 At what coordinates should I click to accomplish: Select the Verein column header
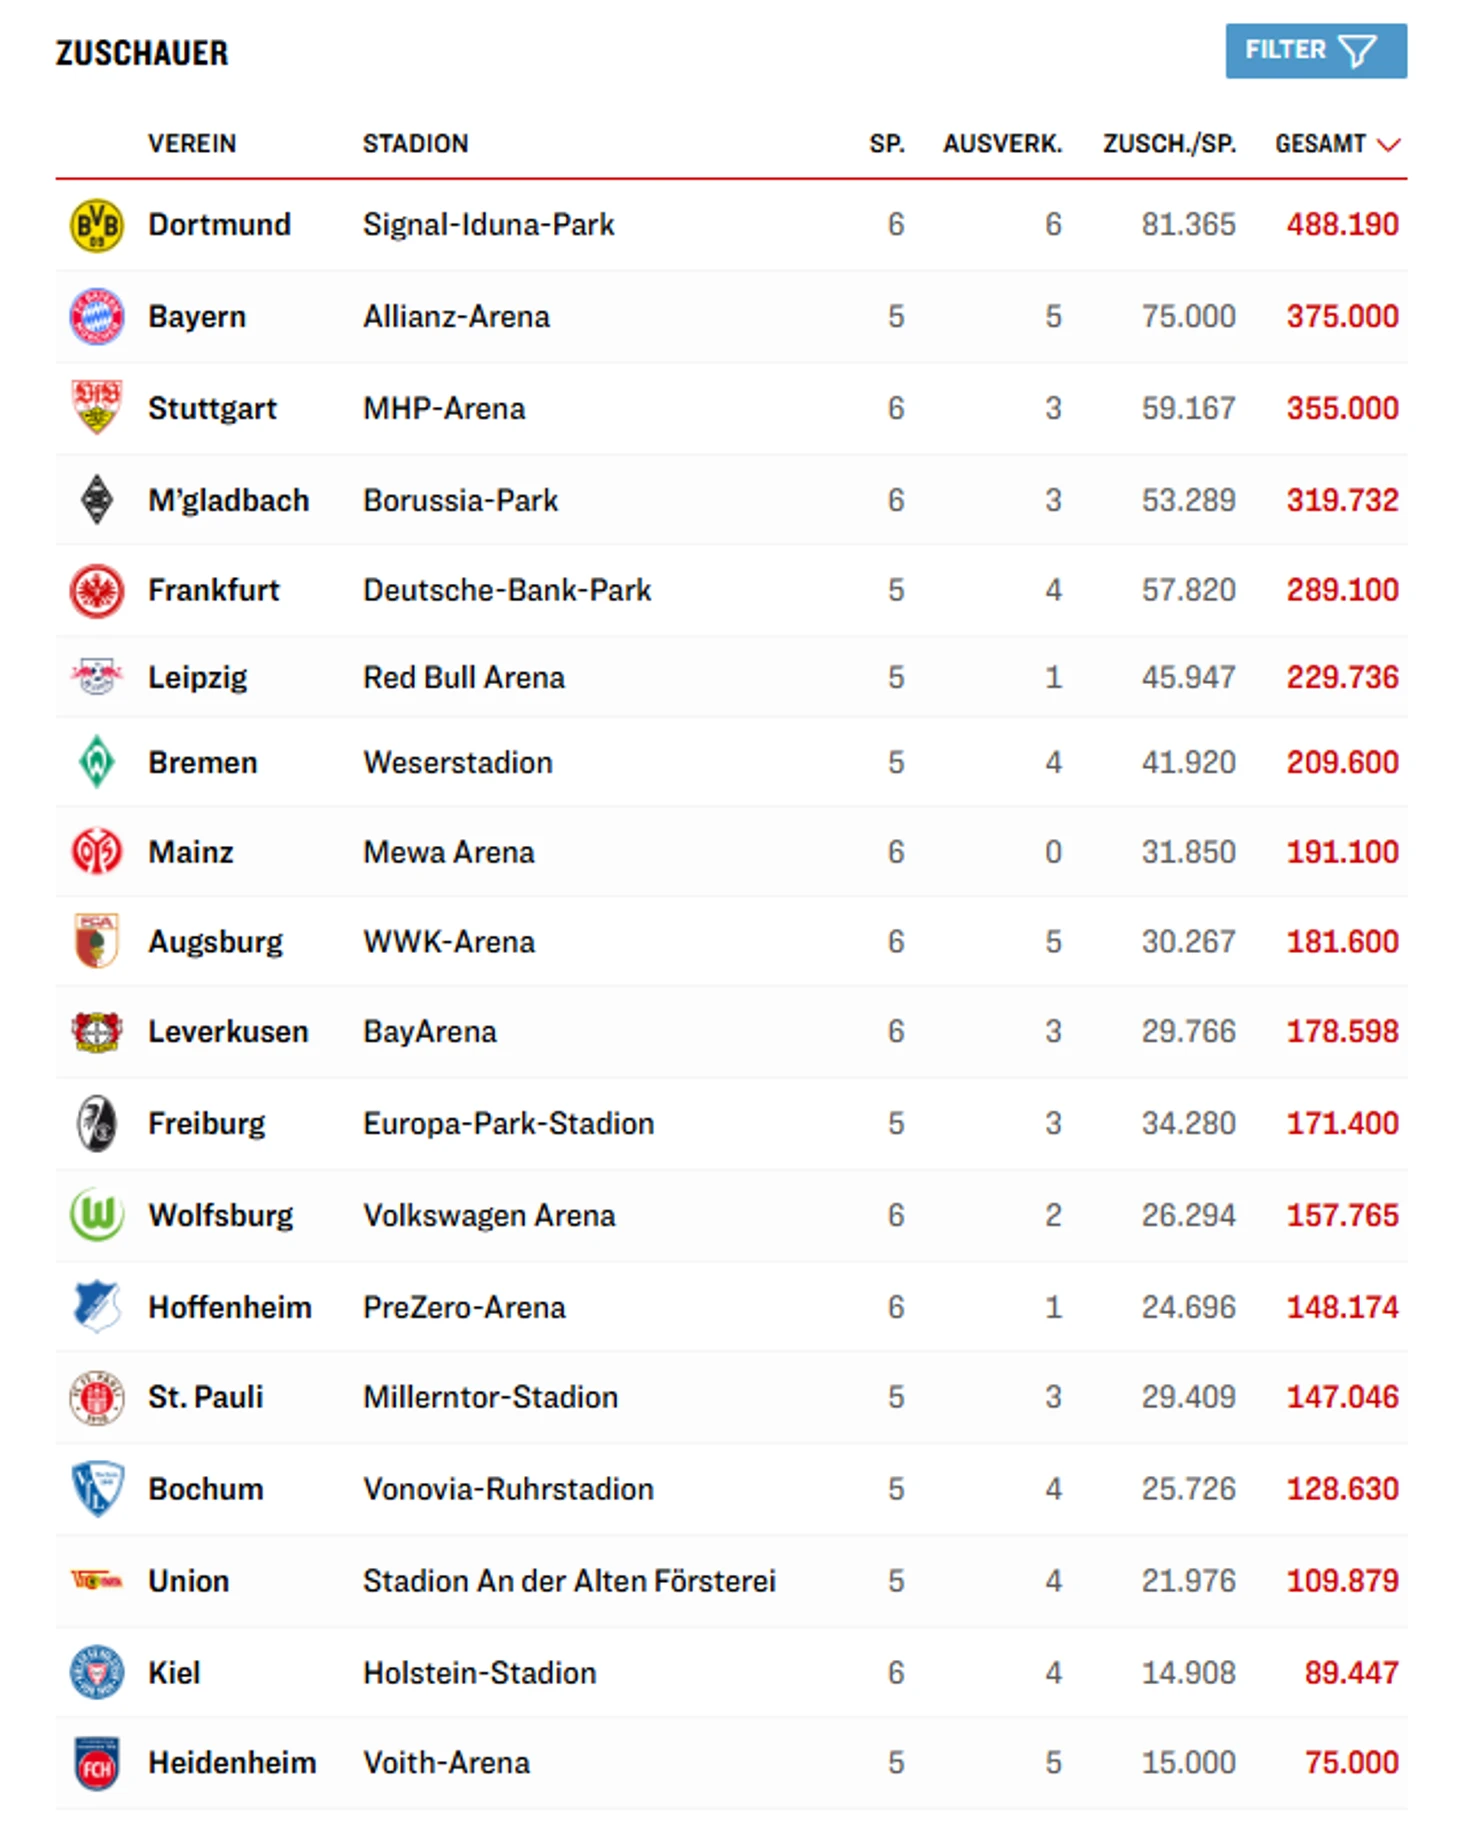192,144
